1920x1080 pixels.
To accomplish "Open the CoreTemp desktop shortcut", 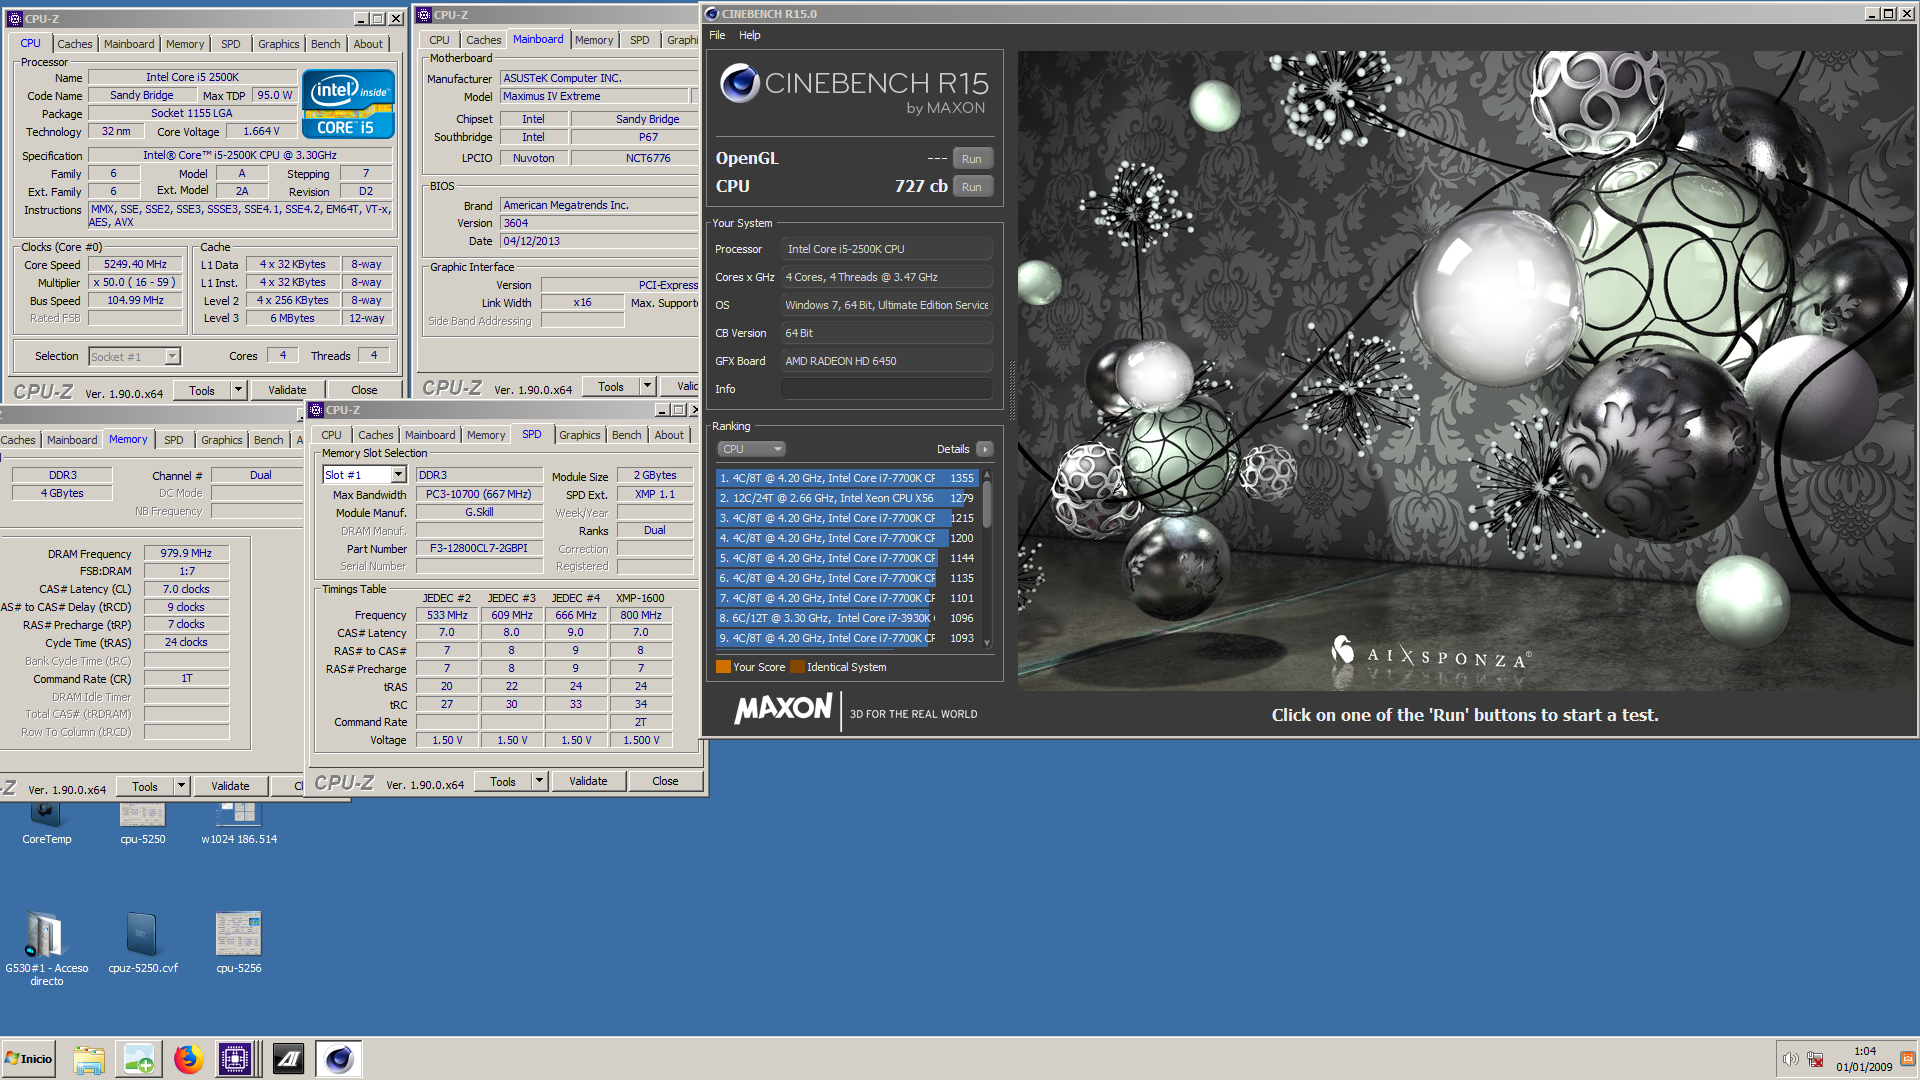I will click(47, 823).
